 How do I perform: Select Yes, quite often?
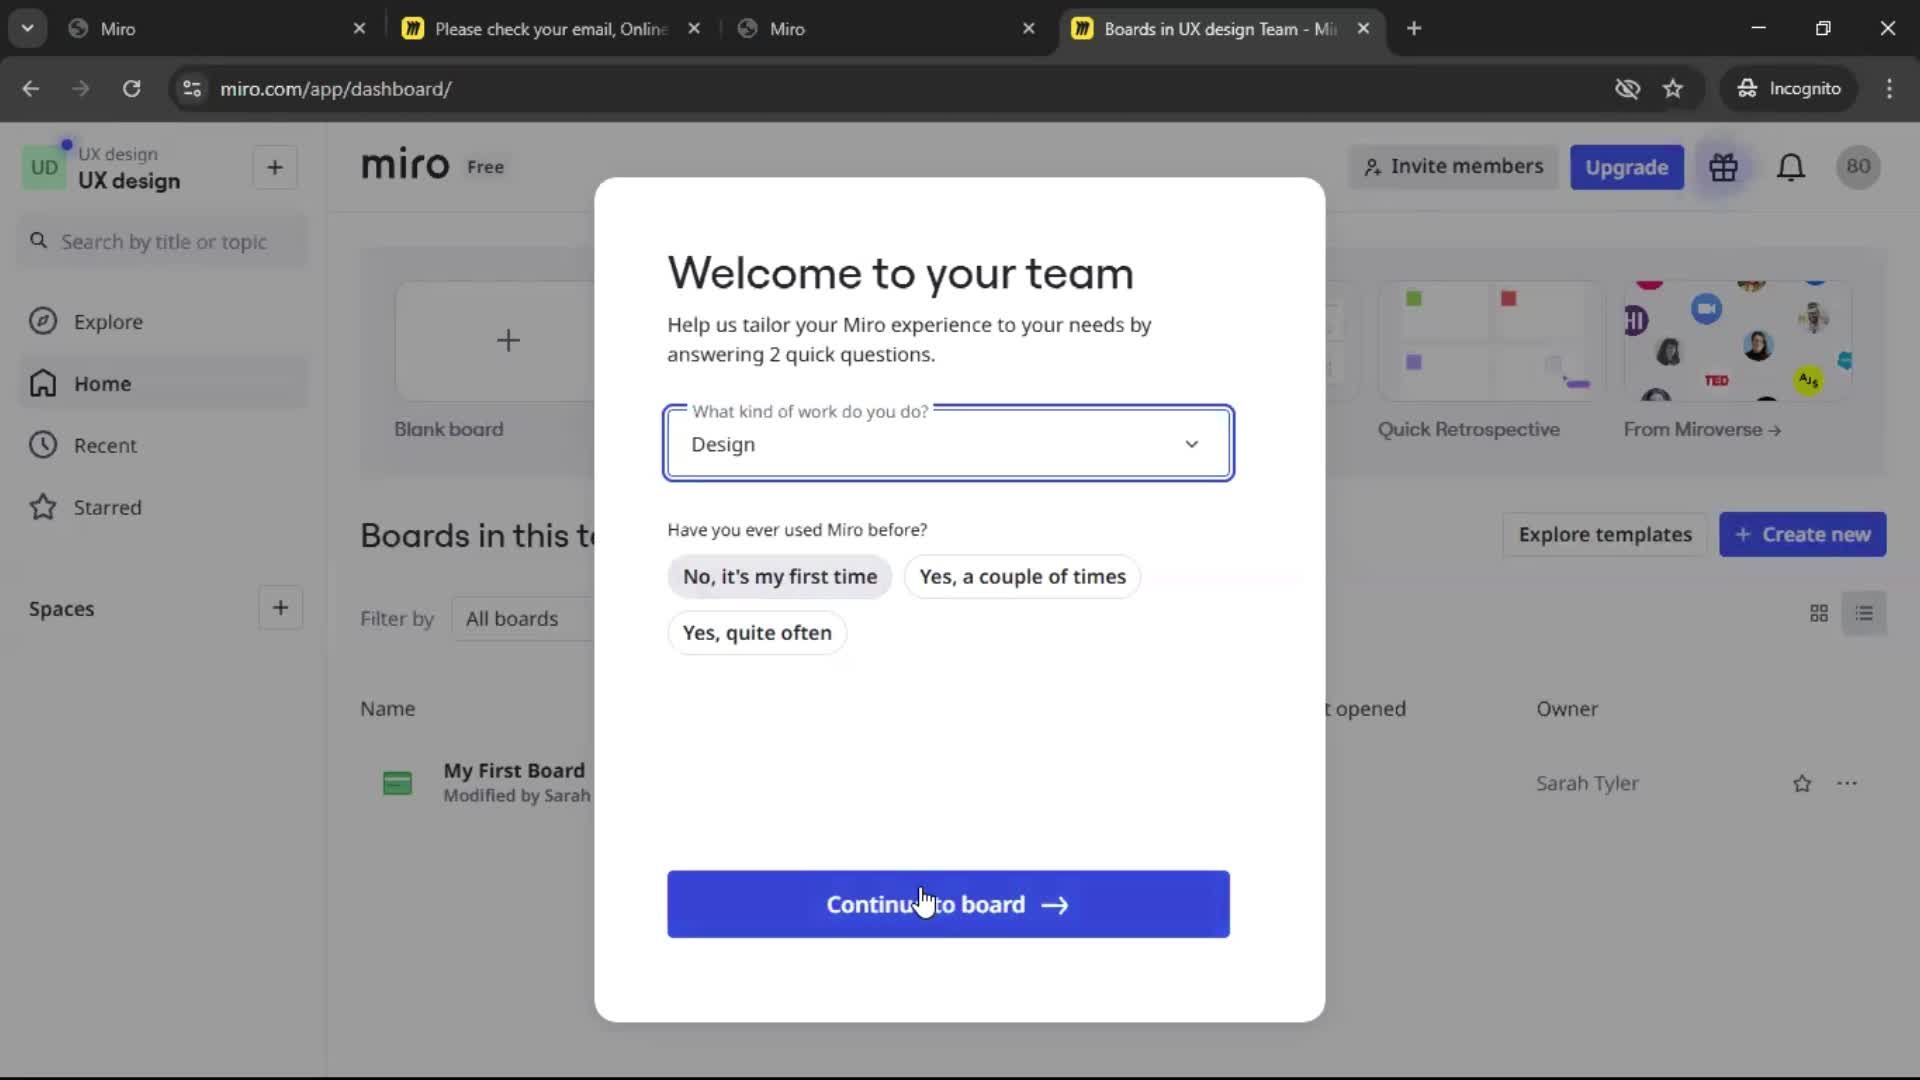(x=757, y=633)
